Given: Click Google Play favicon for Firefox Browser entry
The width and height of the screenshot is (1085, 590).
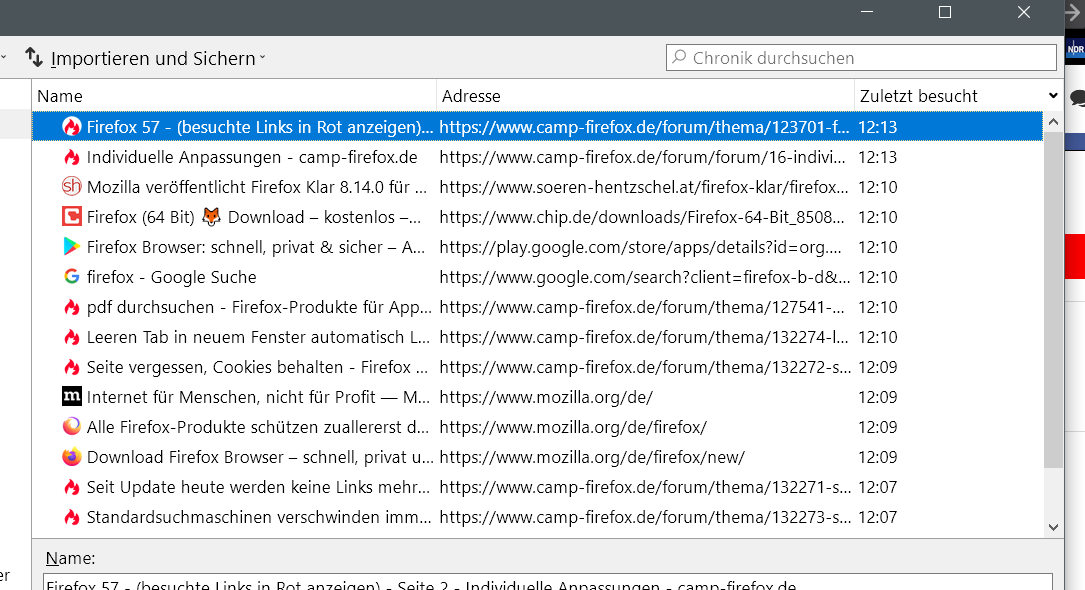Looking at the screenshot, I should click(x=71, y=247).
